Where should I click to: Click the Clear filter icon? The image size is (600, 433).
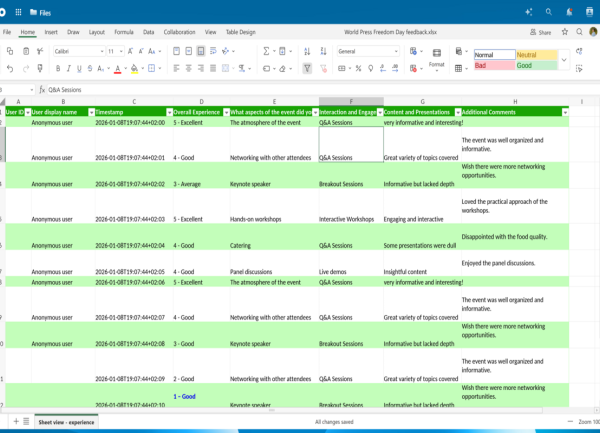(323, 68)
